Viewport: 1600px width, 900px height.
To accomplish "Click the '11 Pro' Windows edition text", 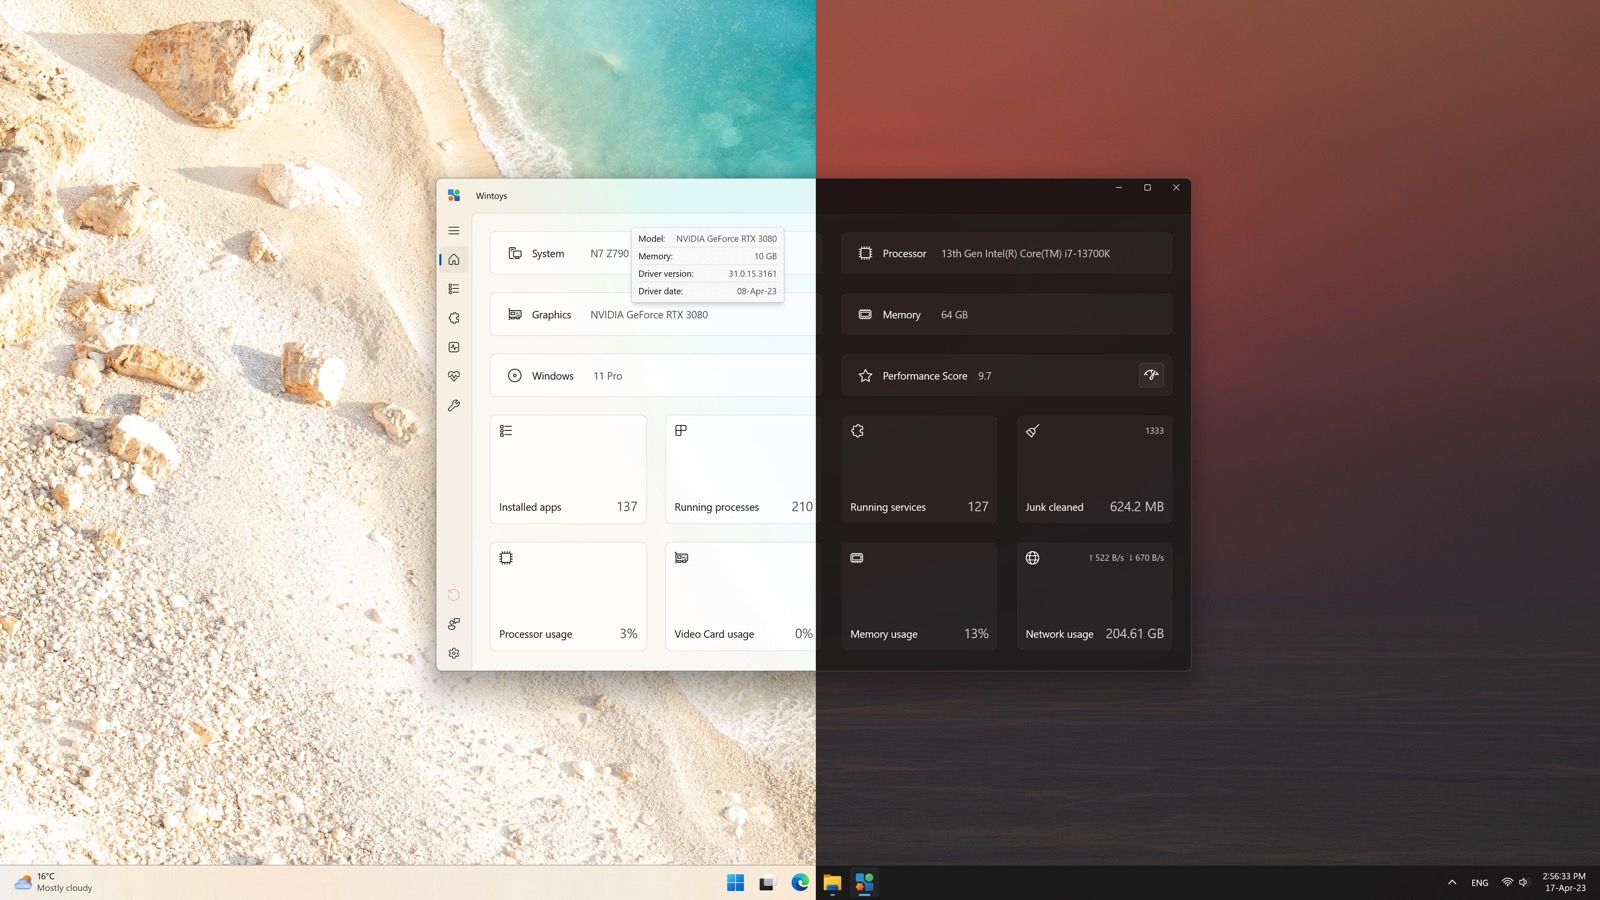I will point(607,376).
